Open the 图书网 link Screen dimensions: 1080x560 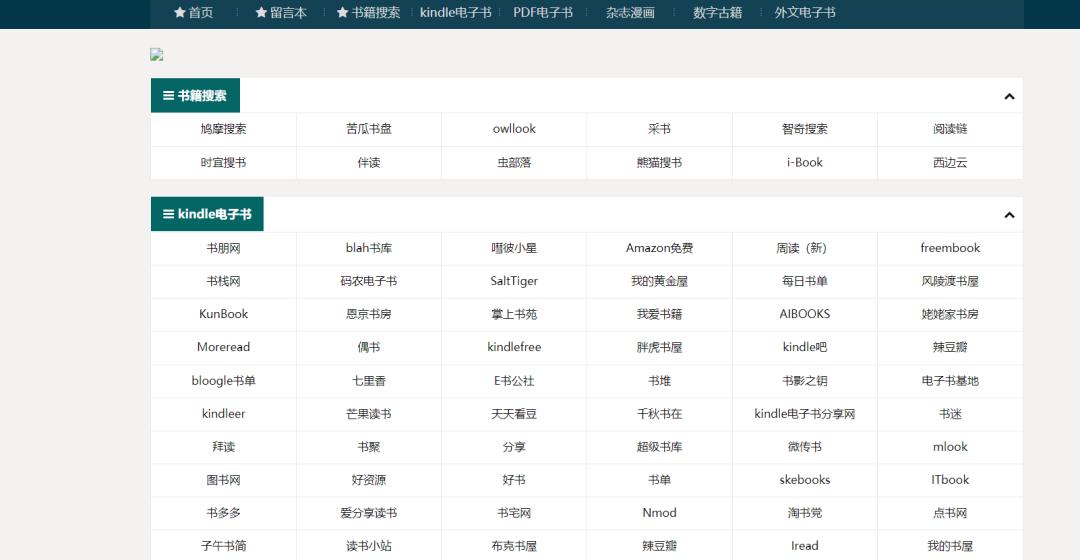[x=223, y=480]
